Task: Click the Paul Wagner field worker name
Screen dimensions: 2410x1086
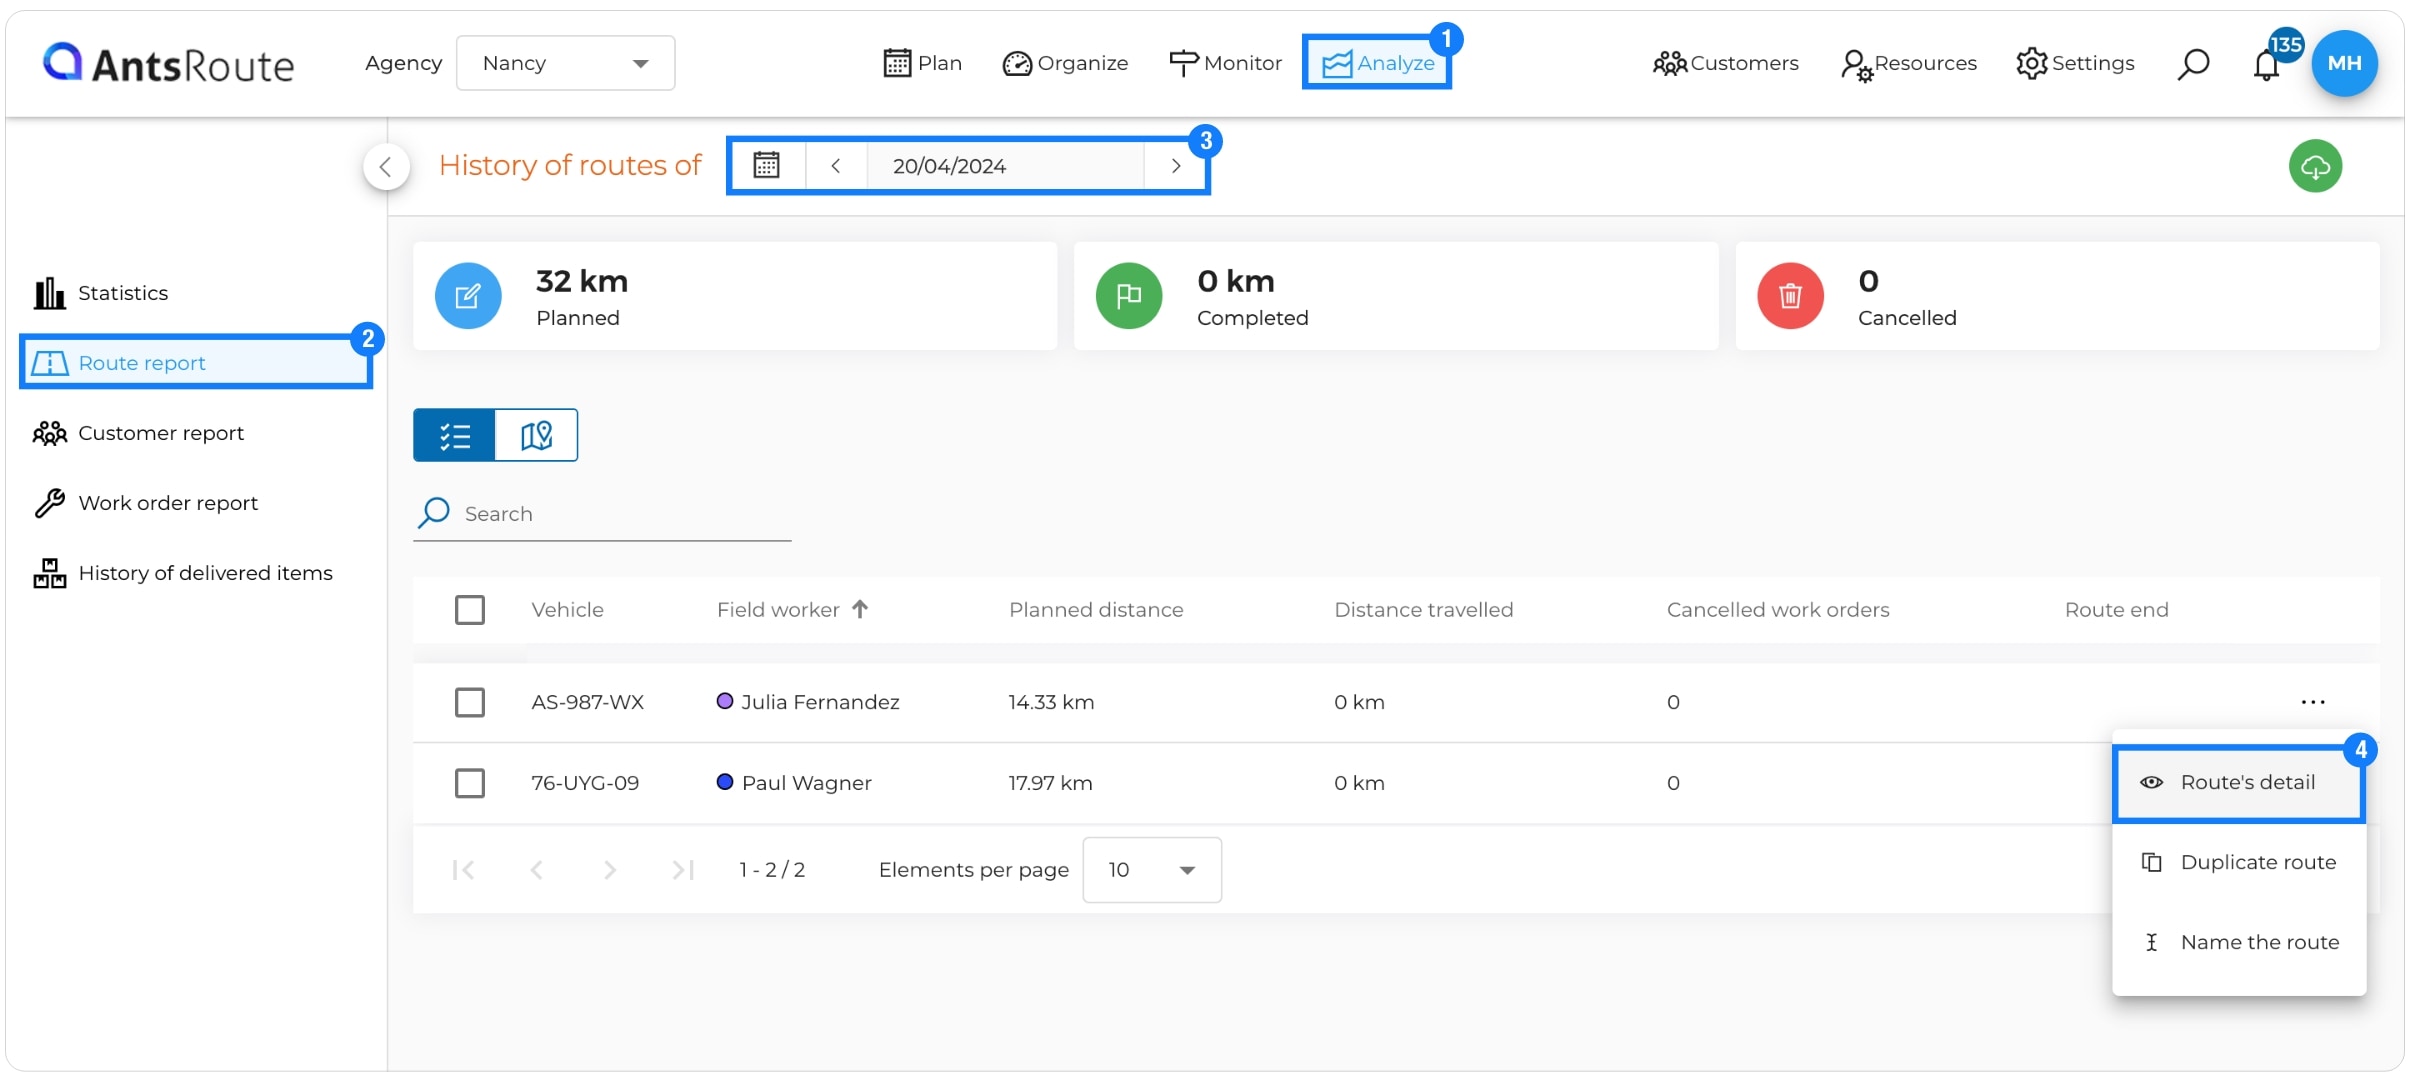Action: pos(806,783)
